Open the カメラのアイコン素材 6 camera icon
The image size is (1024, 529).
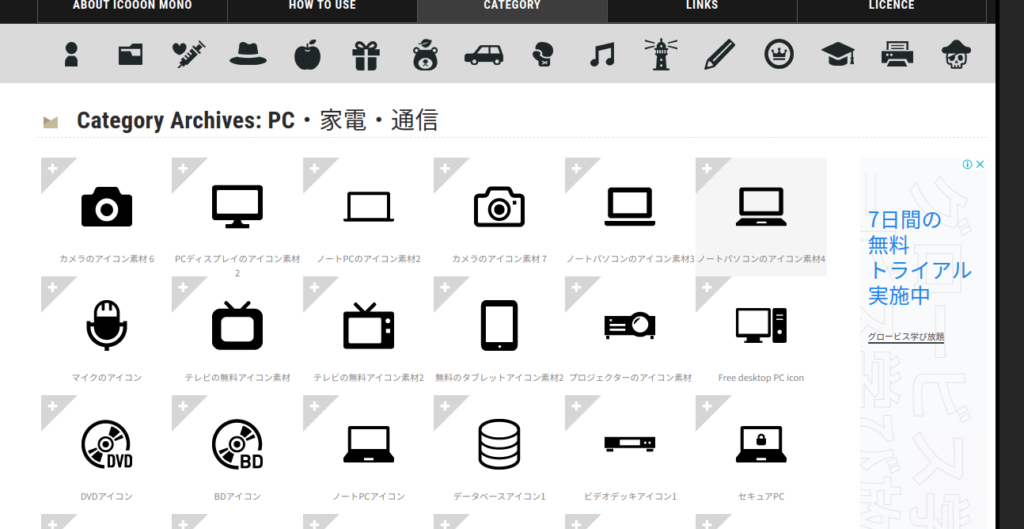[x=106, y=206]
